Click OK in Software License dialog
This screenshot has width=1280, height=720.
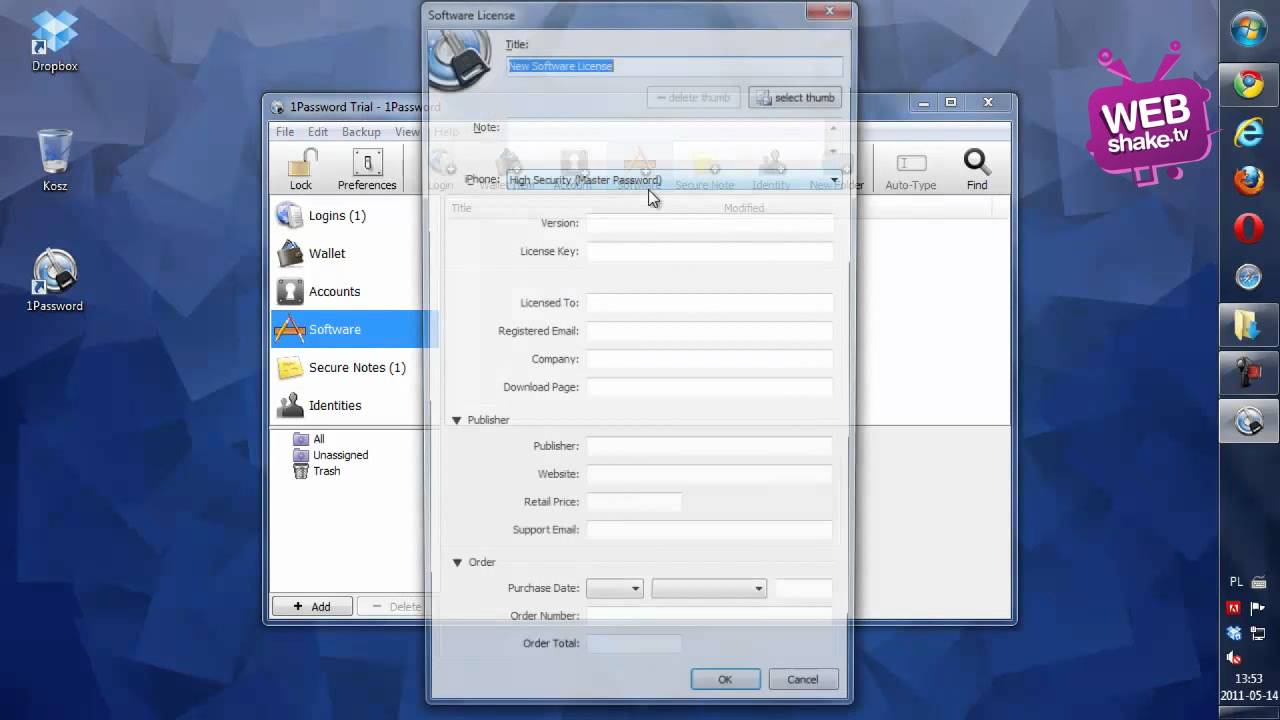pos(725,679)
